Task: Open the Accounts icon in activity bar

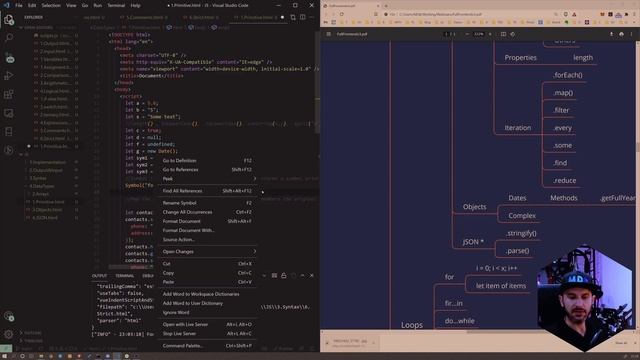Action: click(x=9, y=316)
